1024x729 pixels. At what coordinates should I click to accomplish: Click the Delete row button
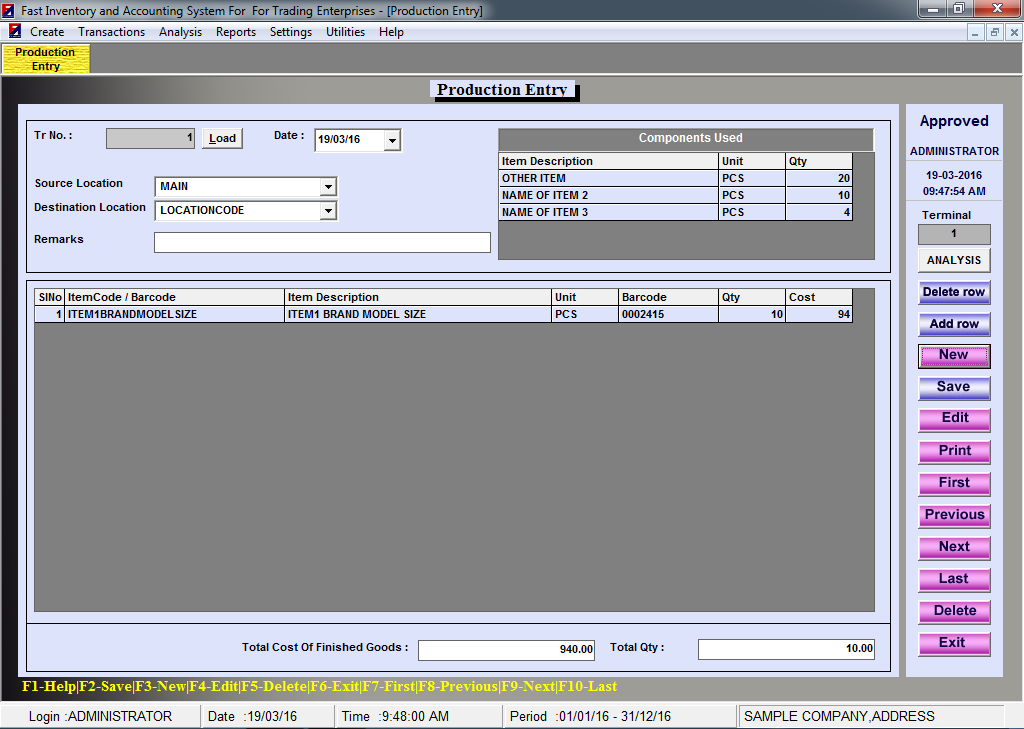click(x=954, y=292)
